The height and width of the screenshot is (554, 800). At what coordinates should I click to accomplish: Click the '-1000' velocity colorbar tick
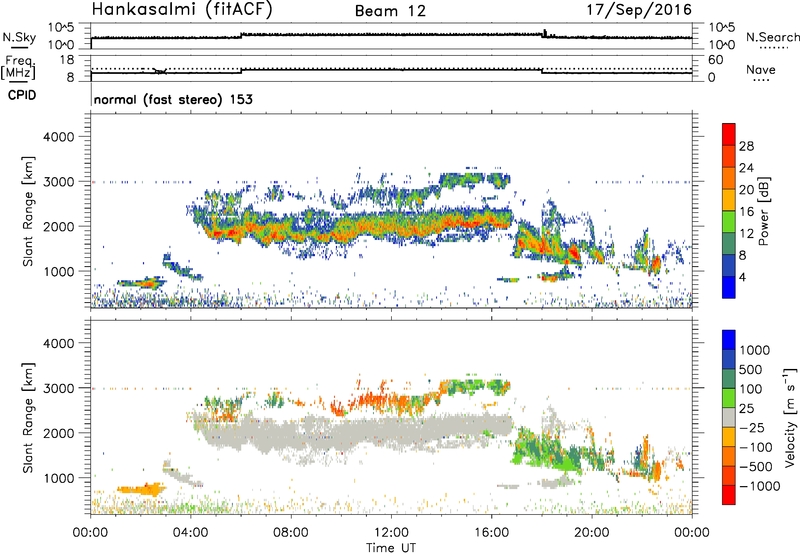coord(759,486)
